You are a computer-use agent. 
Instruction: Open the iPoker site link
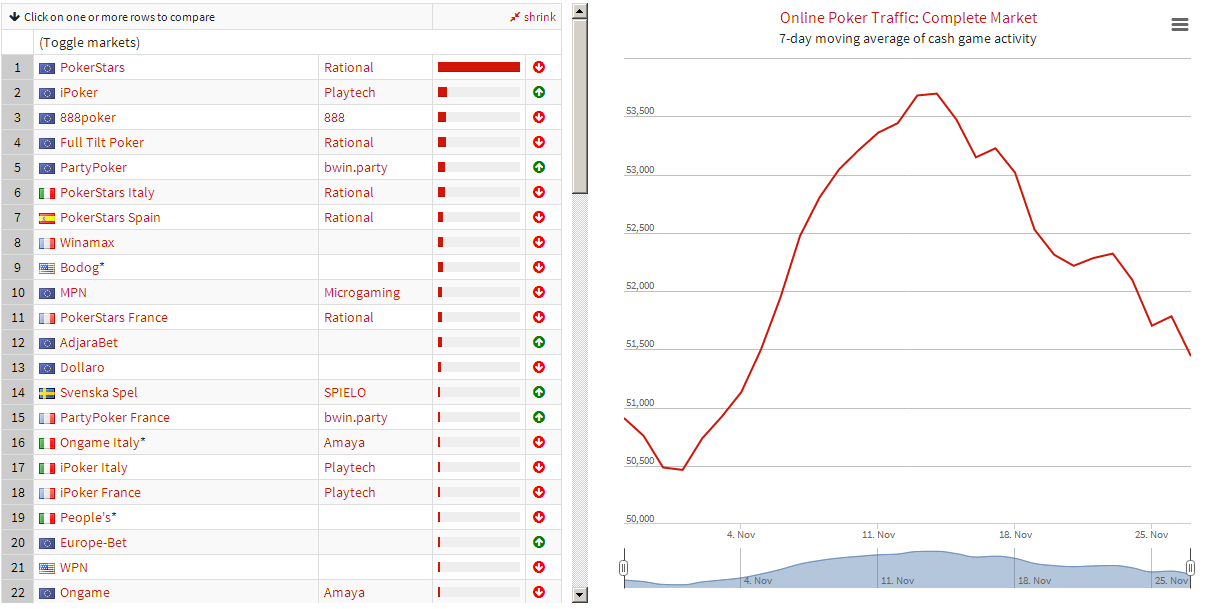pos(79,92)
